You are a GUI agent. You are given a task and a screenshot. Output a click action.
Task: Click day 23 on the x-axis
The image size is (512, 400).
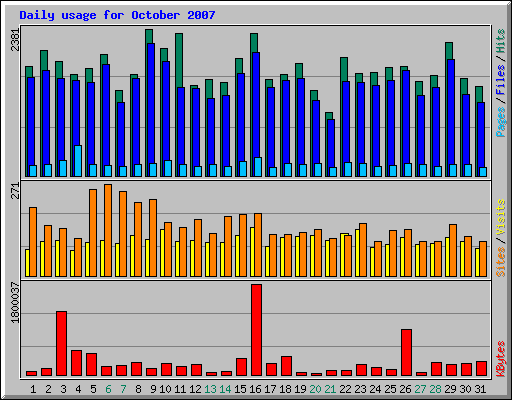(x=360, y=389)
